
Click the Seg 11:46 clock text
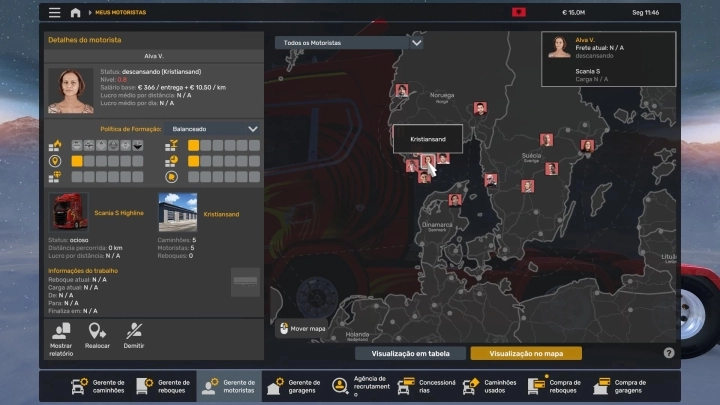(646, 12)
